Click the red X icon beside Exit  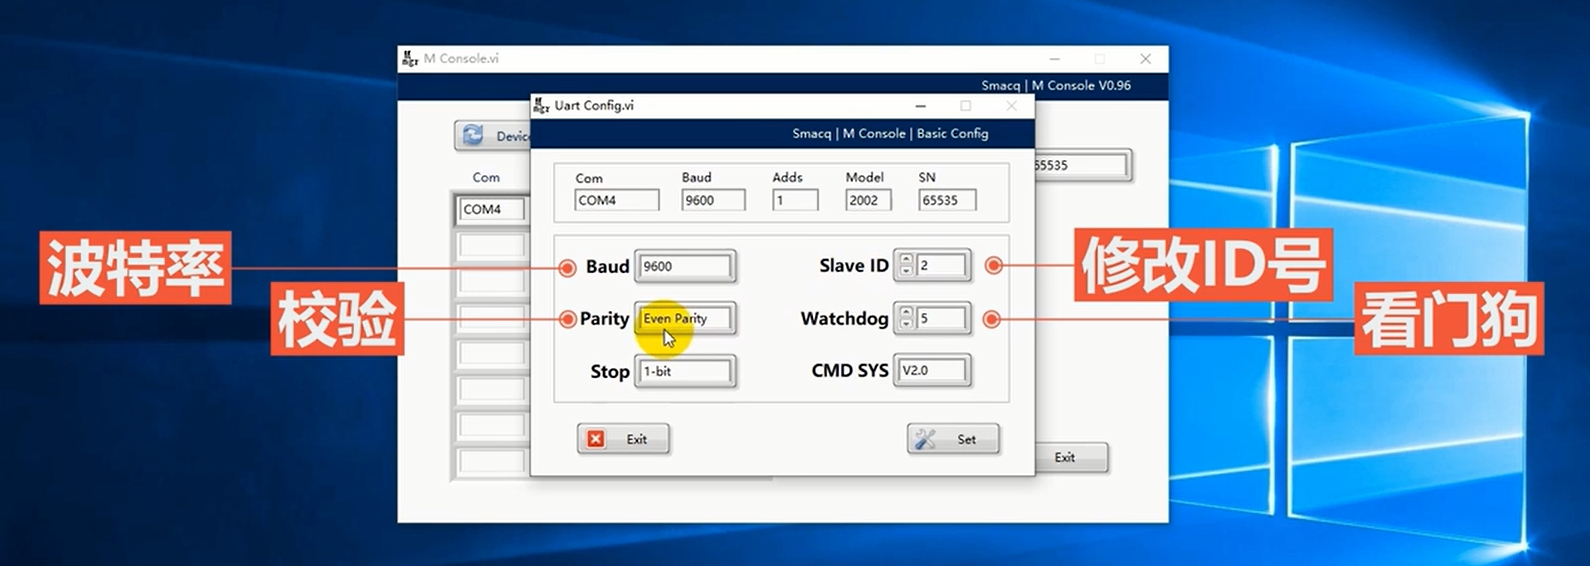(x=596, y=439)
